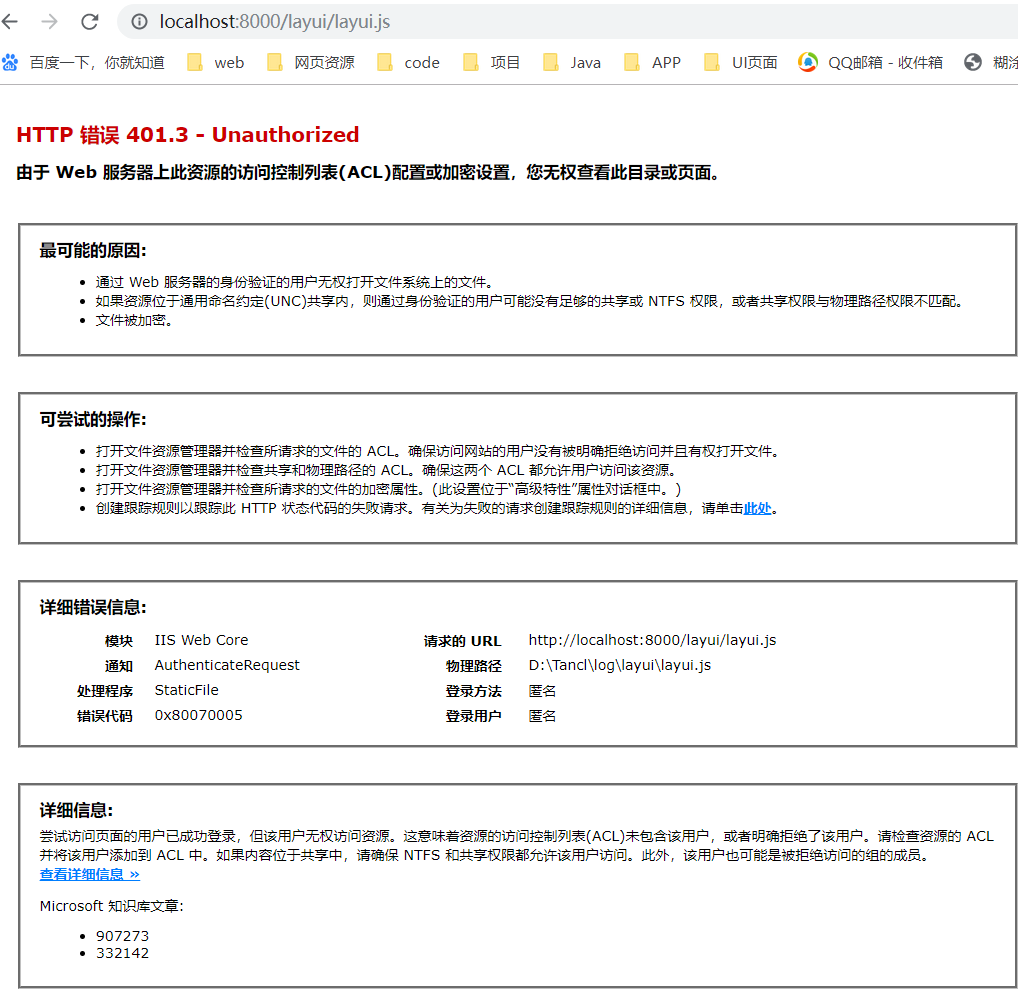Click the globe icon beside the 糊涂 bookmark

pyautogui.click(x=972, y=62)
